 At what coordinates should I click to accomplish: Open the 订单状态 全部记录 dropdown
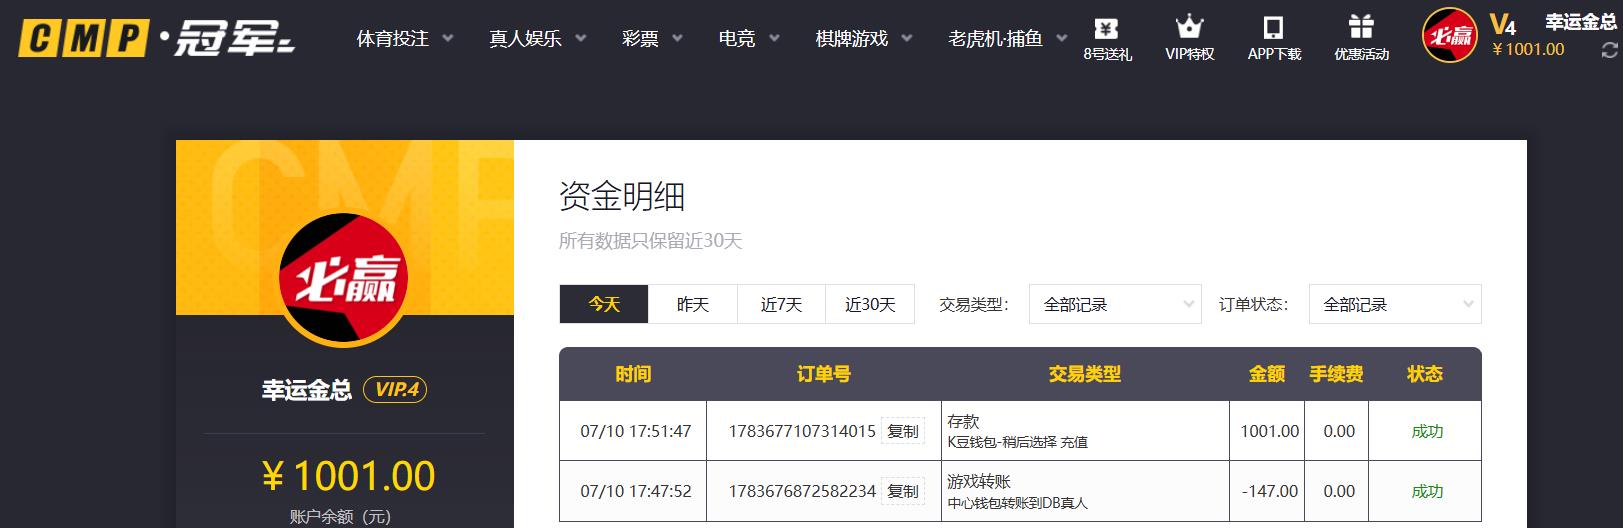[1394, 304]
